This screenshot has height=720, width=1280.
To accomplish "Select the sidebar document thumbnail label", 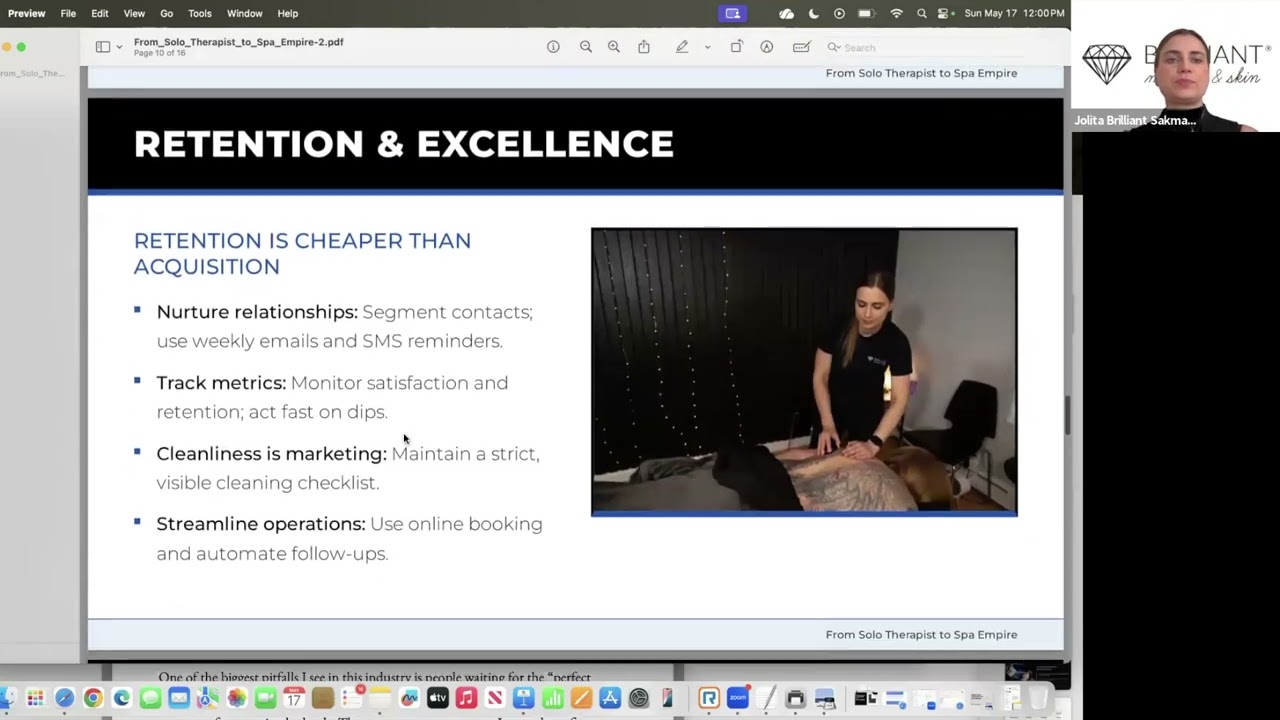I will click(32, 73).
